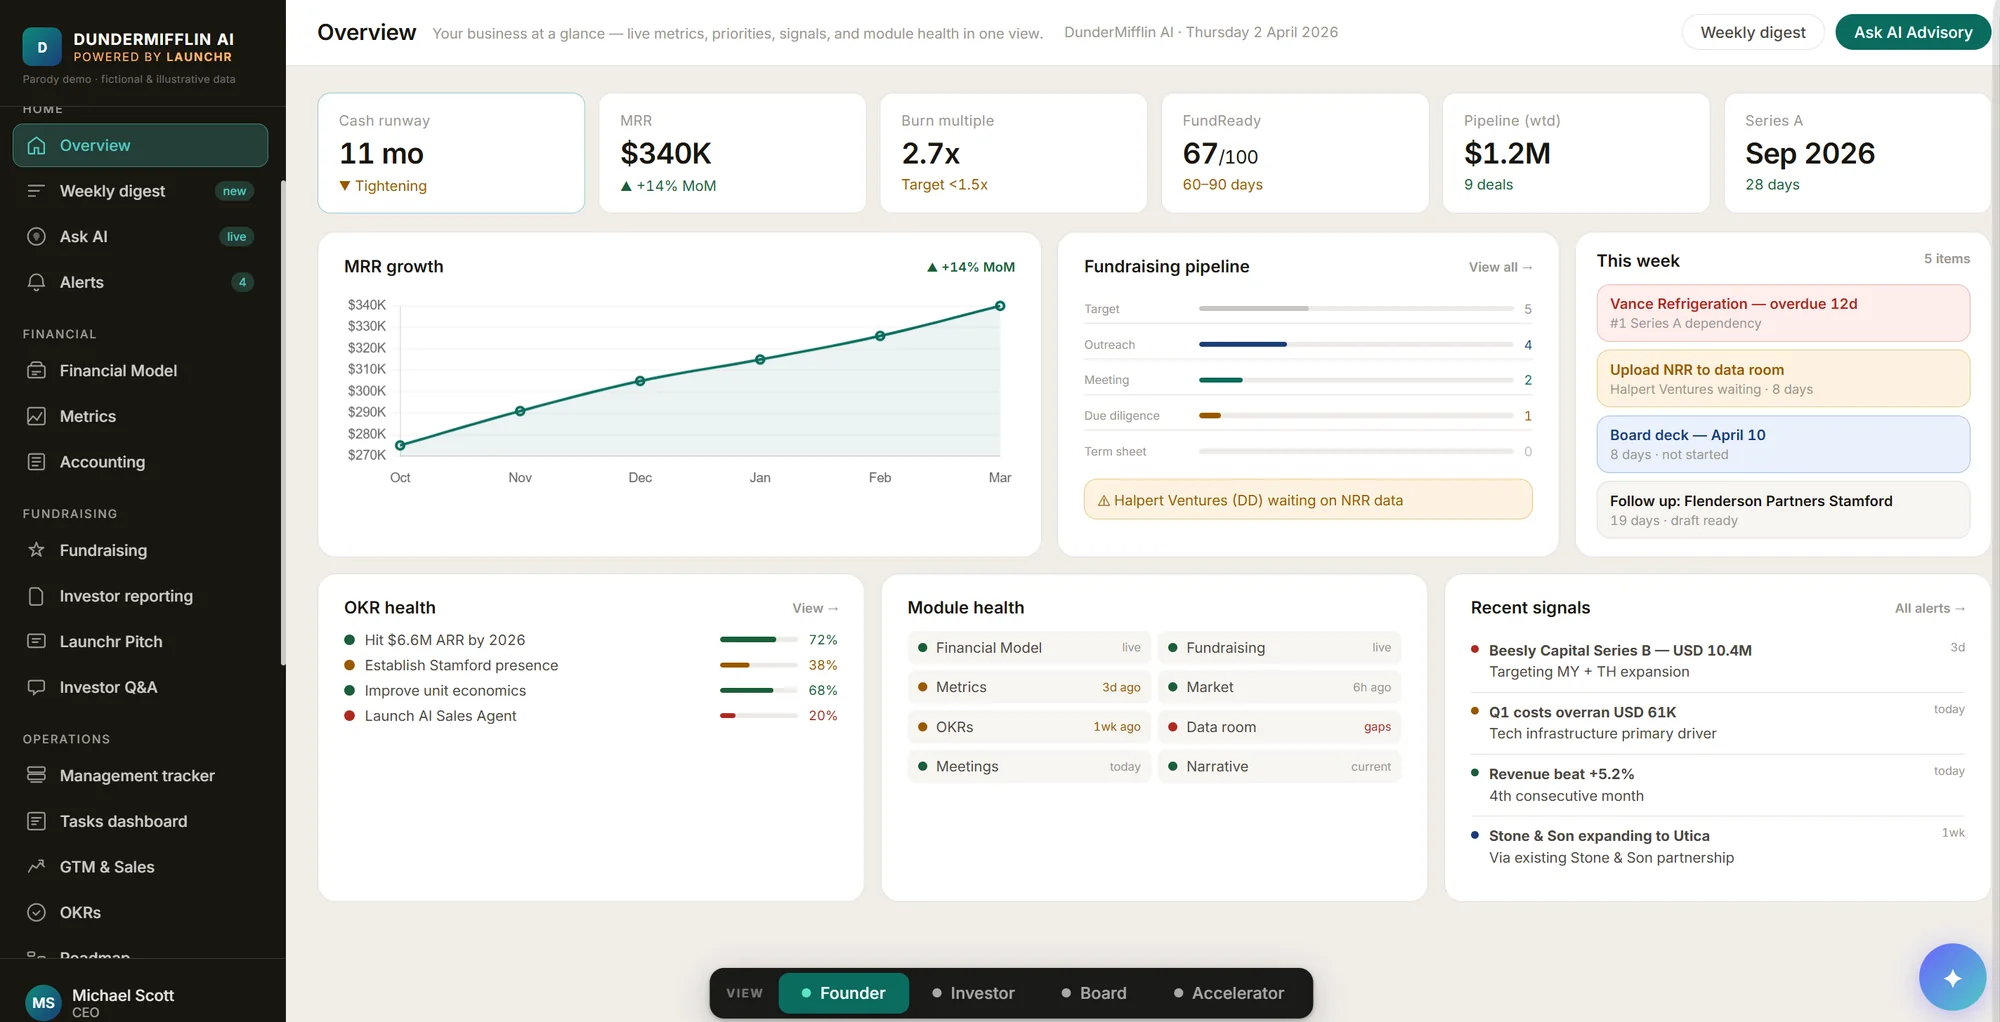Click the Ask AI sidebar icon
The height and width of the screenshot is (1022, 2000).
pos(37,237)
